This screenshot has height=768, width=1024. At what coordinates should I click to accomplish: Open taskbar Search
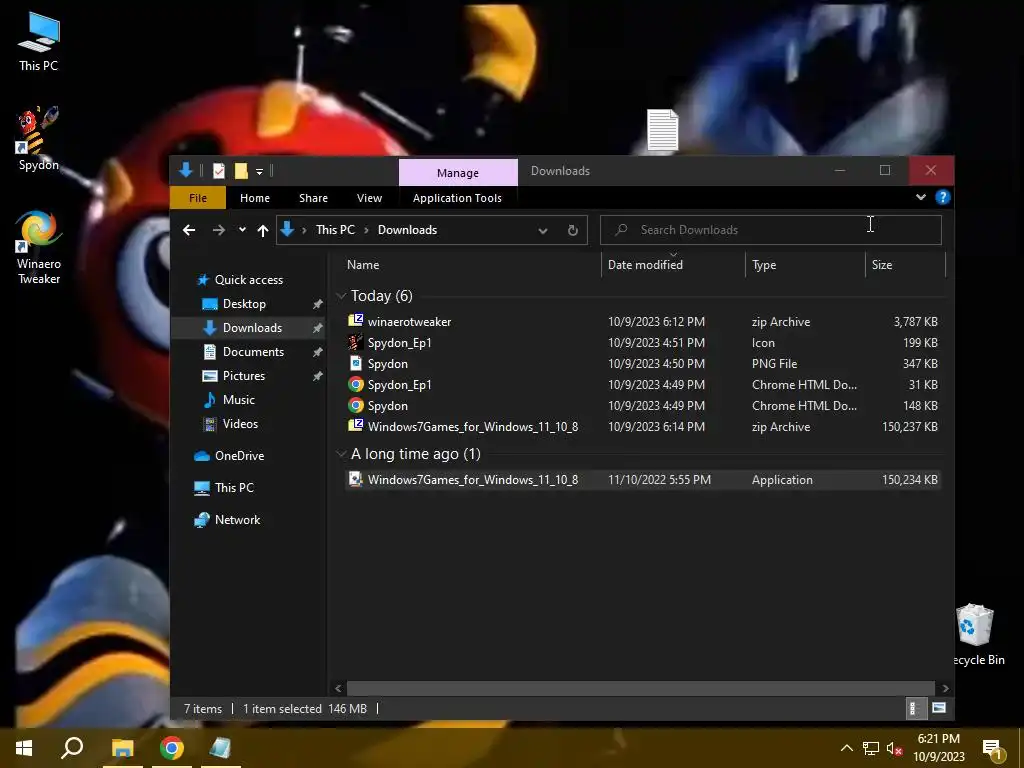point(72,748)
